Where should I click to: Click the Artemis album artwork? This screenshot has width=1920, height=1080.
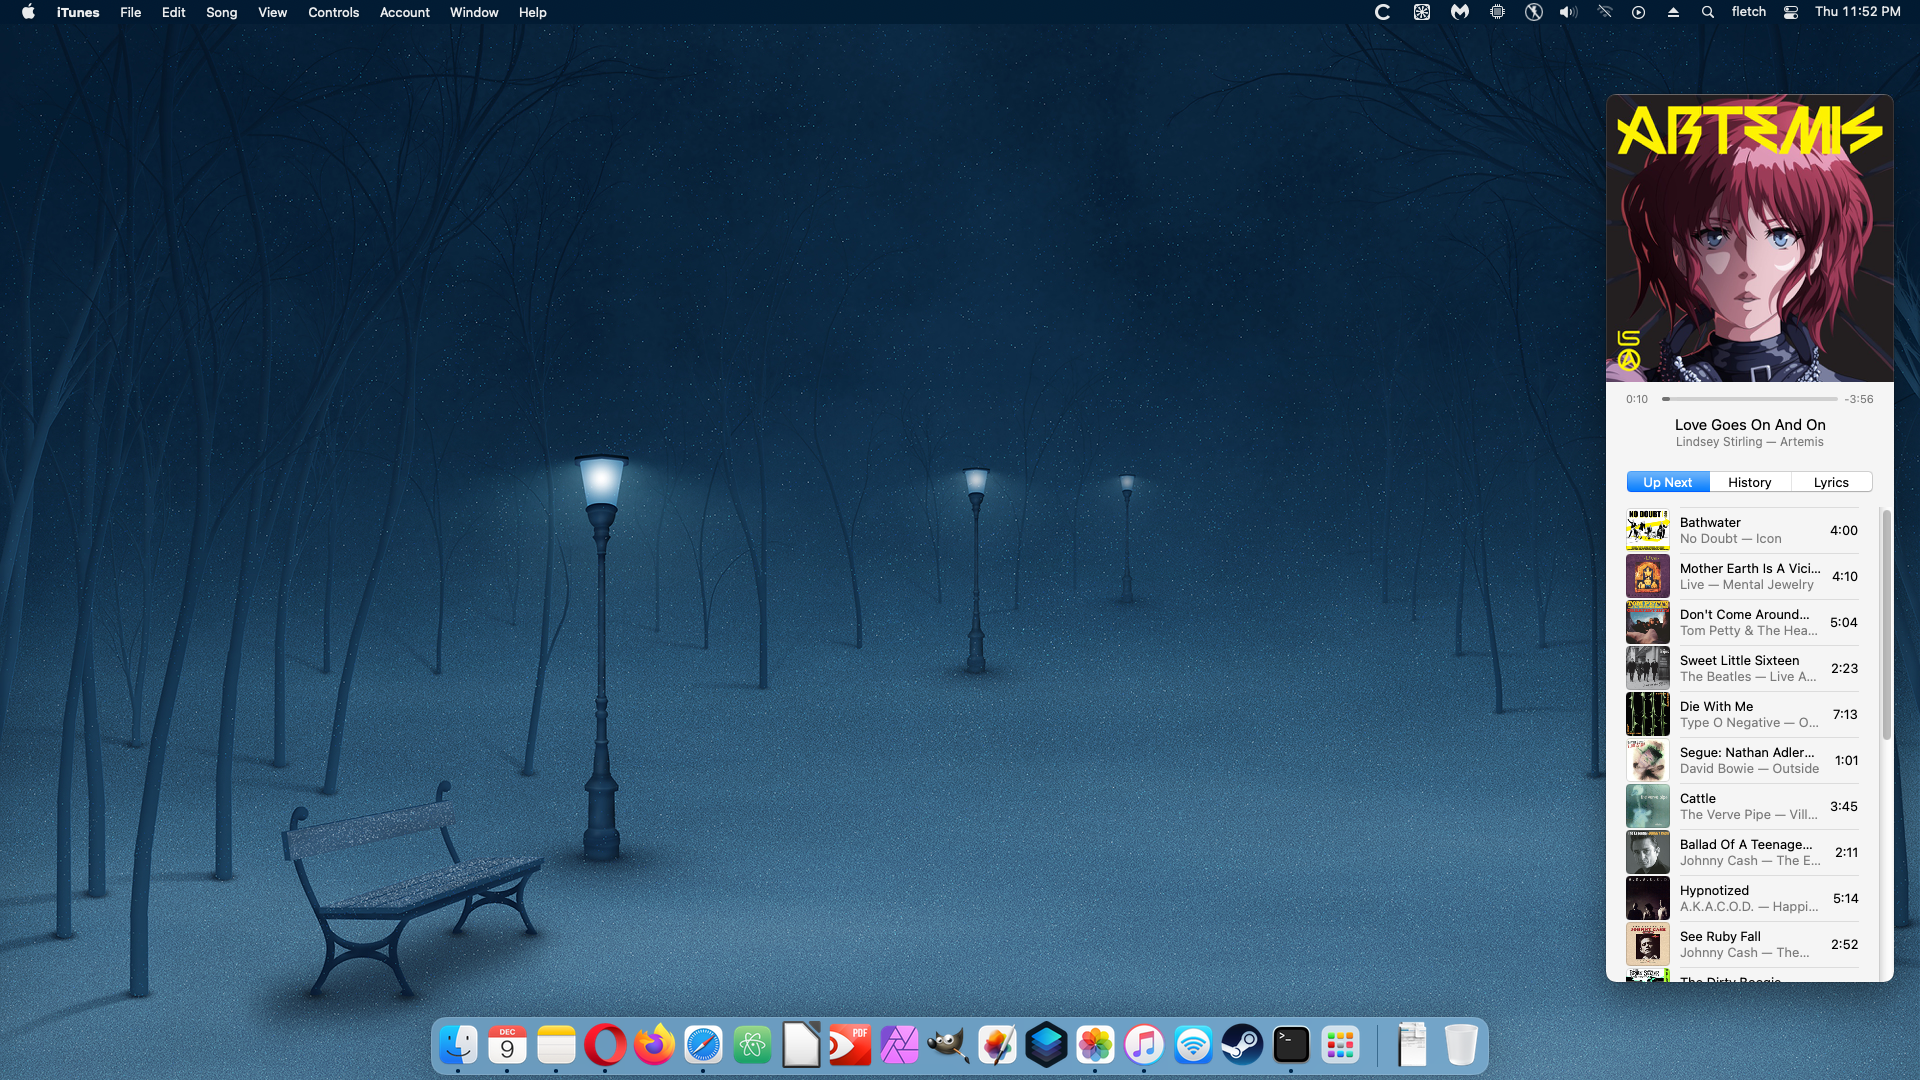pos(1750,238)
